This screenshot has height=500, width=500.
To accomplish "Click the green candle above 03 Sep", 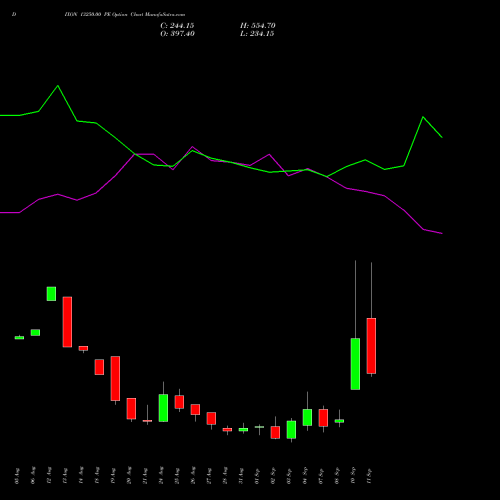I will point(291,430).
